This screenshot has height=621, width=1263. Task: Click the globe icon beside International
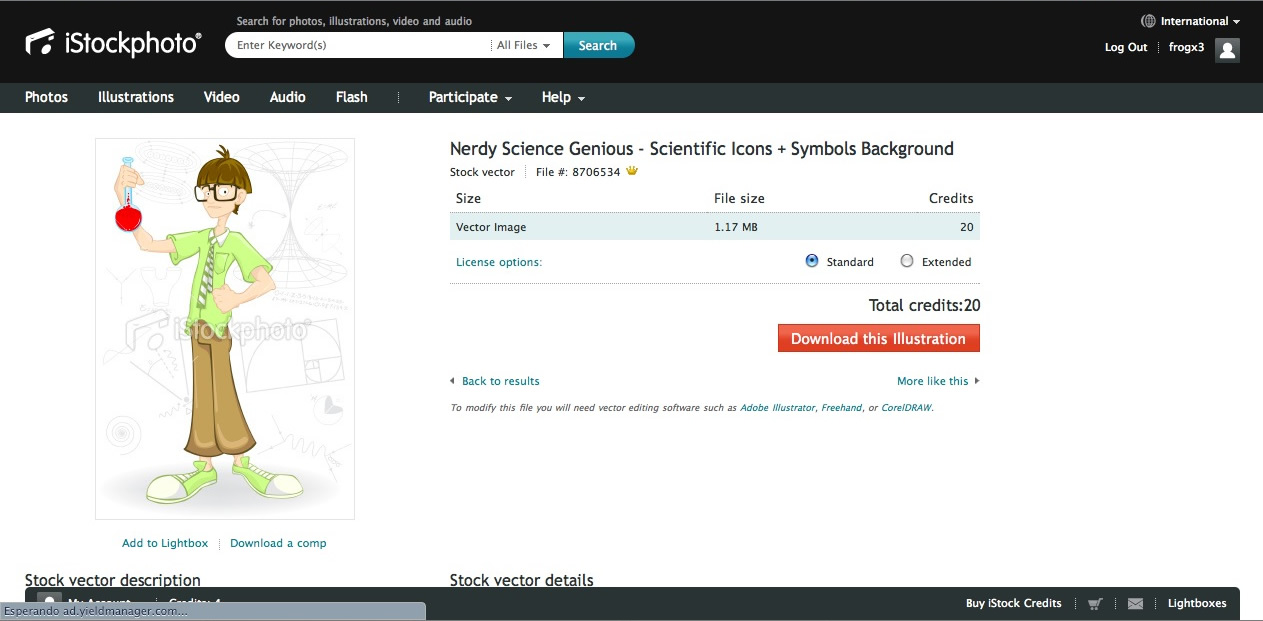pyautogui.click(x=1148, y=21)
